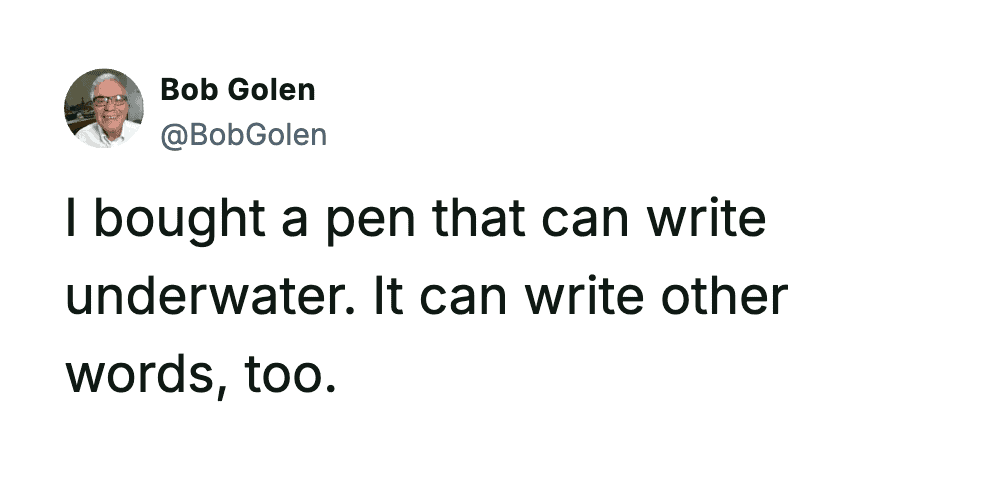Click the eyeglasses in the profile picture

coord(109,100)
